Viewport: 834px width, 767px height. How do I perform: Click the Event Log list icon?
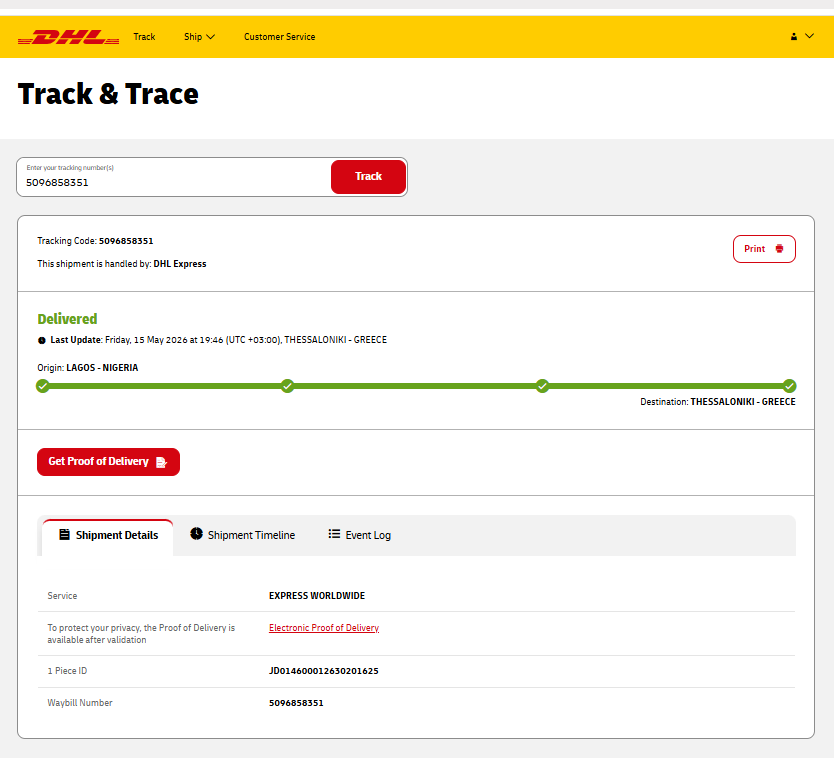pyautogui.click(x=334, y=533)
